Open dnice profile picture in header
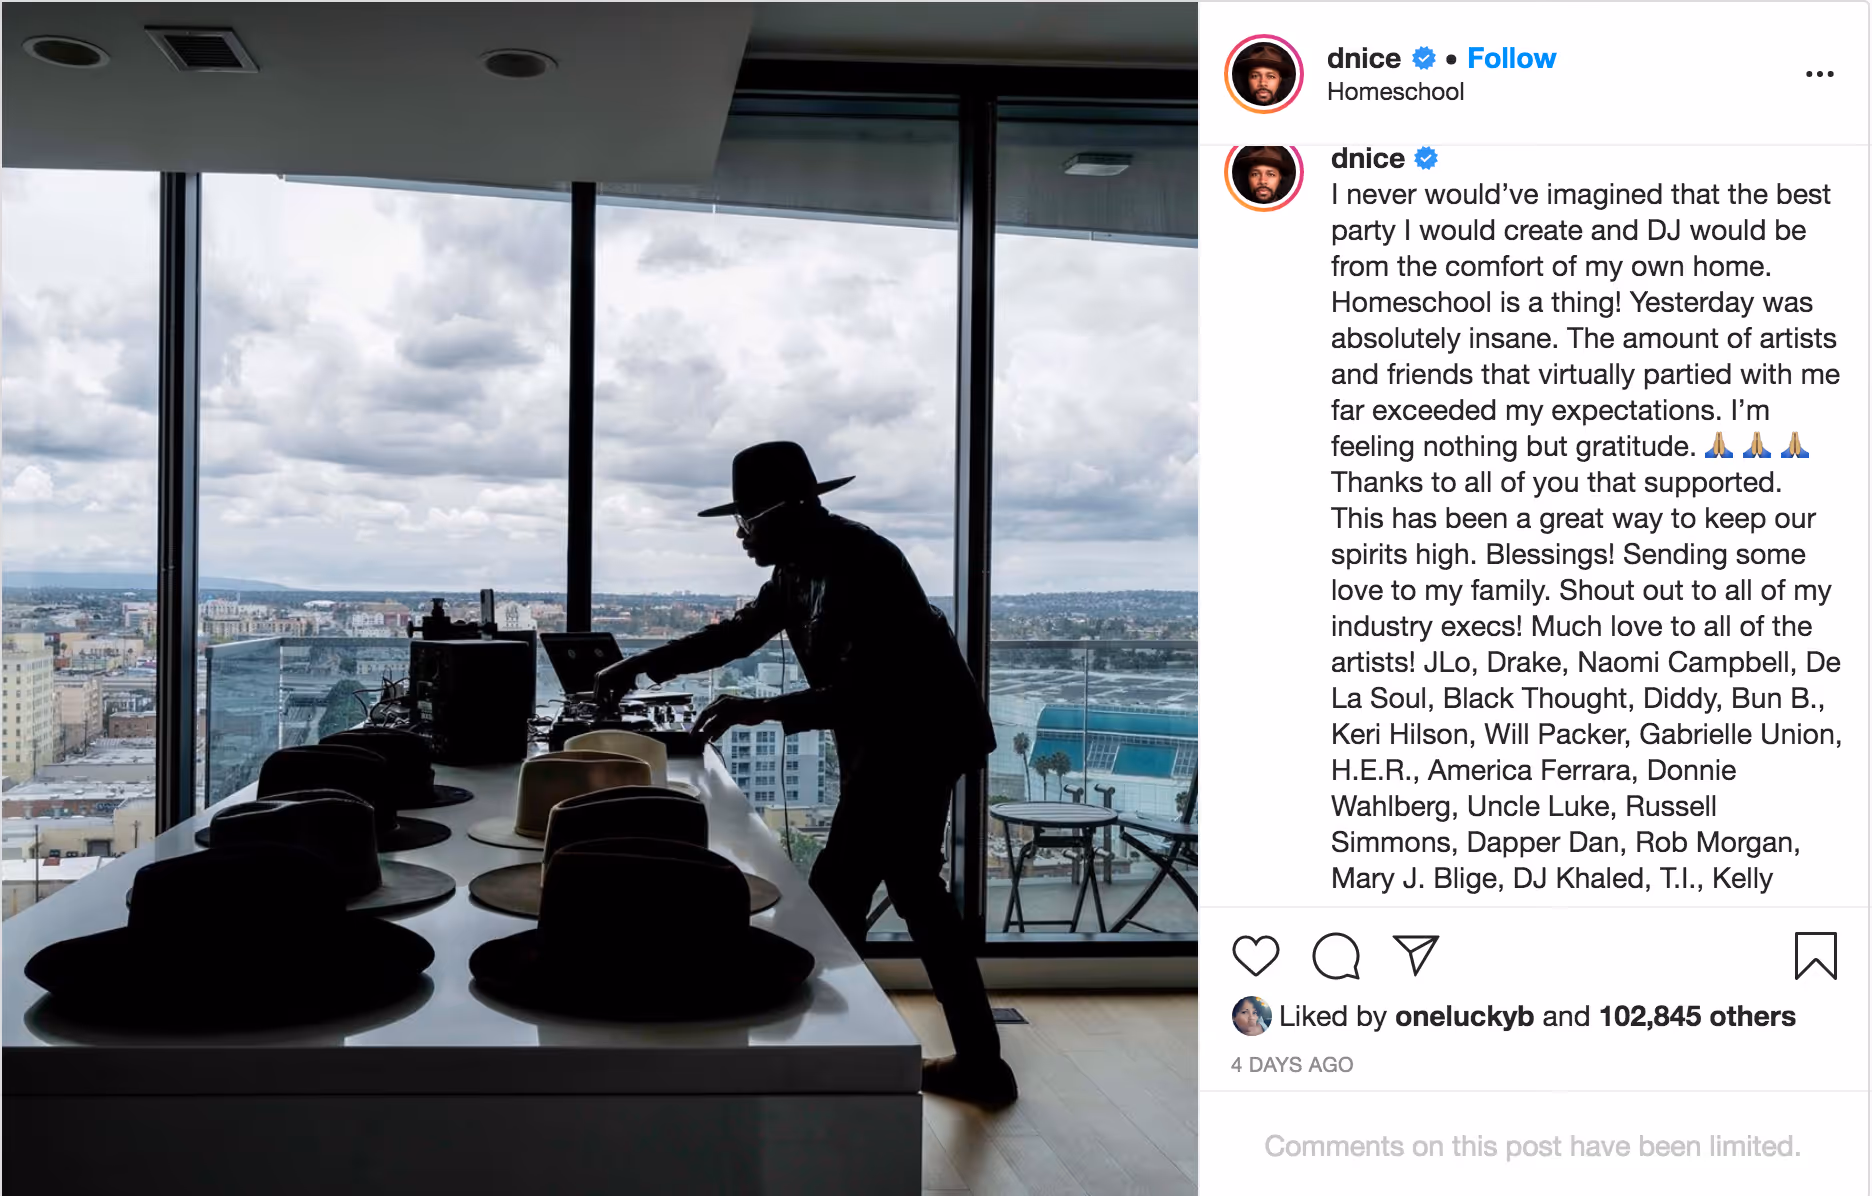The height and width of the screenshot is (1196, 1872). [1264, 74]
